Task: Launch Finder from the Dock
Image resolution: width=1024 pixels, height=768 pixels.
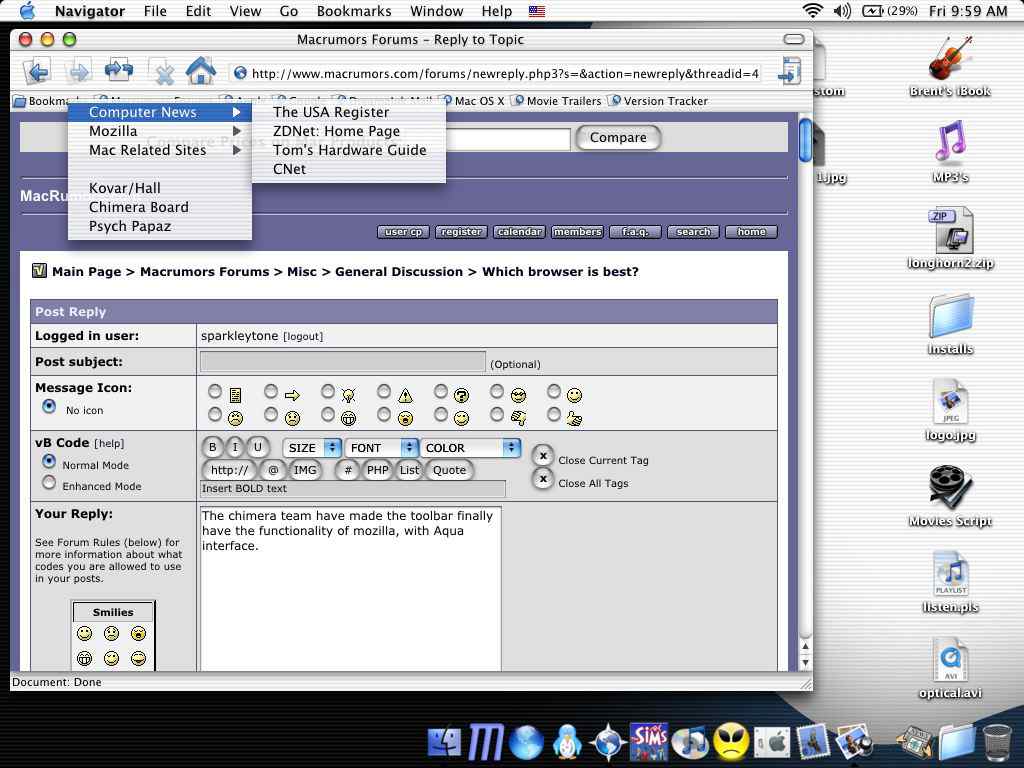Action: pos(444,742)
